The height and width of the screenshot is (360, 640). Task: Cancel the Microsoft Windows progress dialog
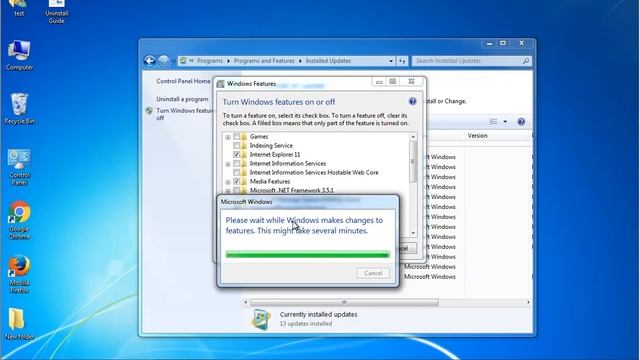tap(373, 273)
